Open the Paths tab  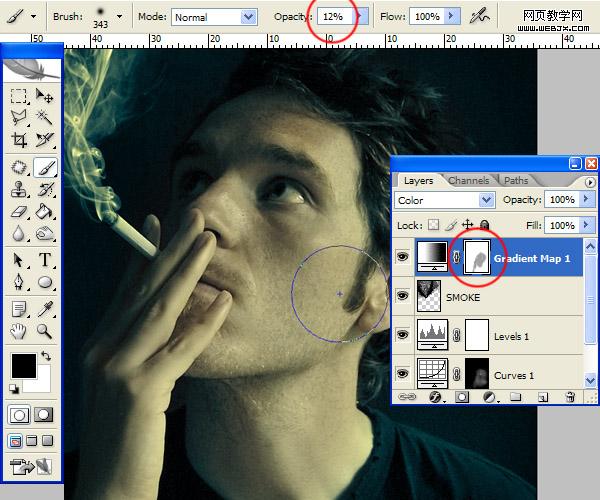point(516,181)
